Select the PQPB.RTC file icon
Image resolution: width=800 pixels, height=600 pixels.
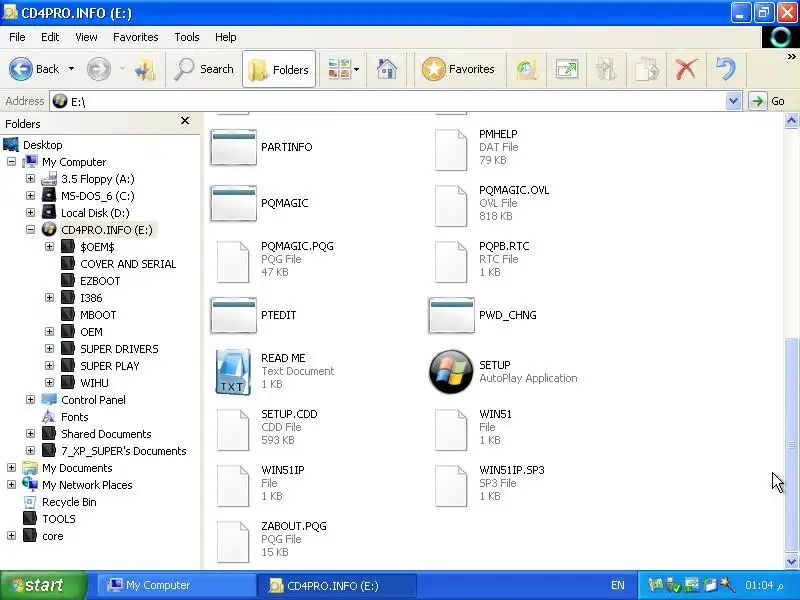coord(451,262)
